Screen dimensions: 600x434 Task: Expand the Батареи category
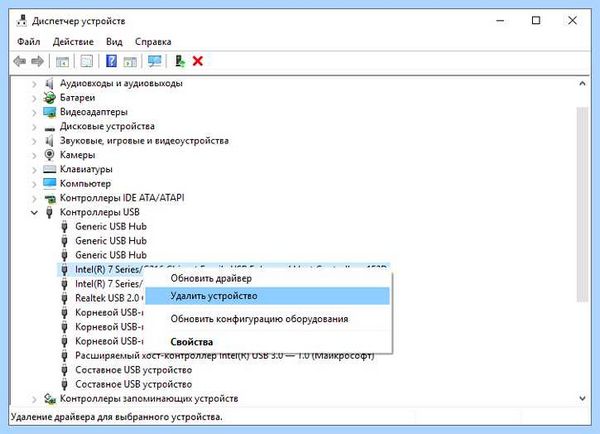(x=34, y=98)
